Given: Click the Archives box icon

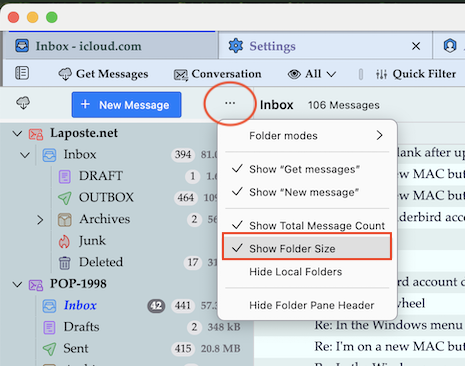Looking at the screenshot, I should 65,220.
